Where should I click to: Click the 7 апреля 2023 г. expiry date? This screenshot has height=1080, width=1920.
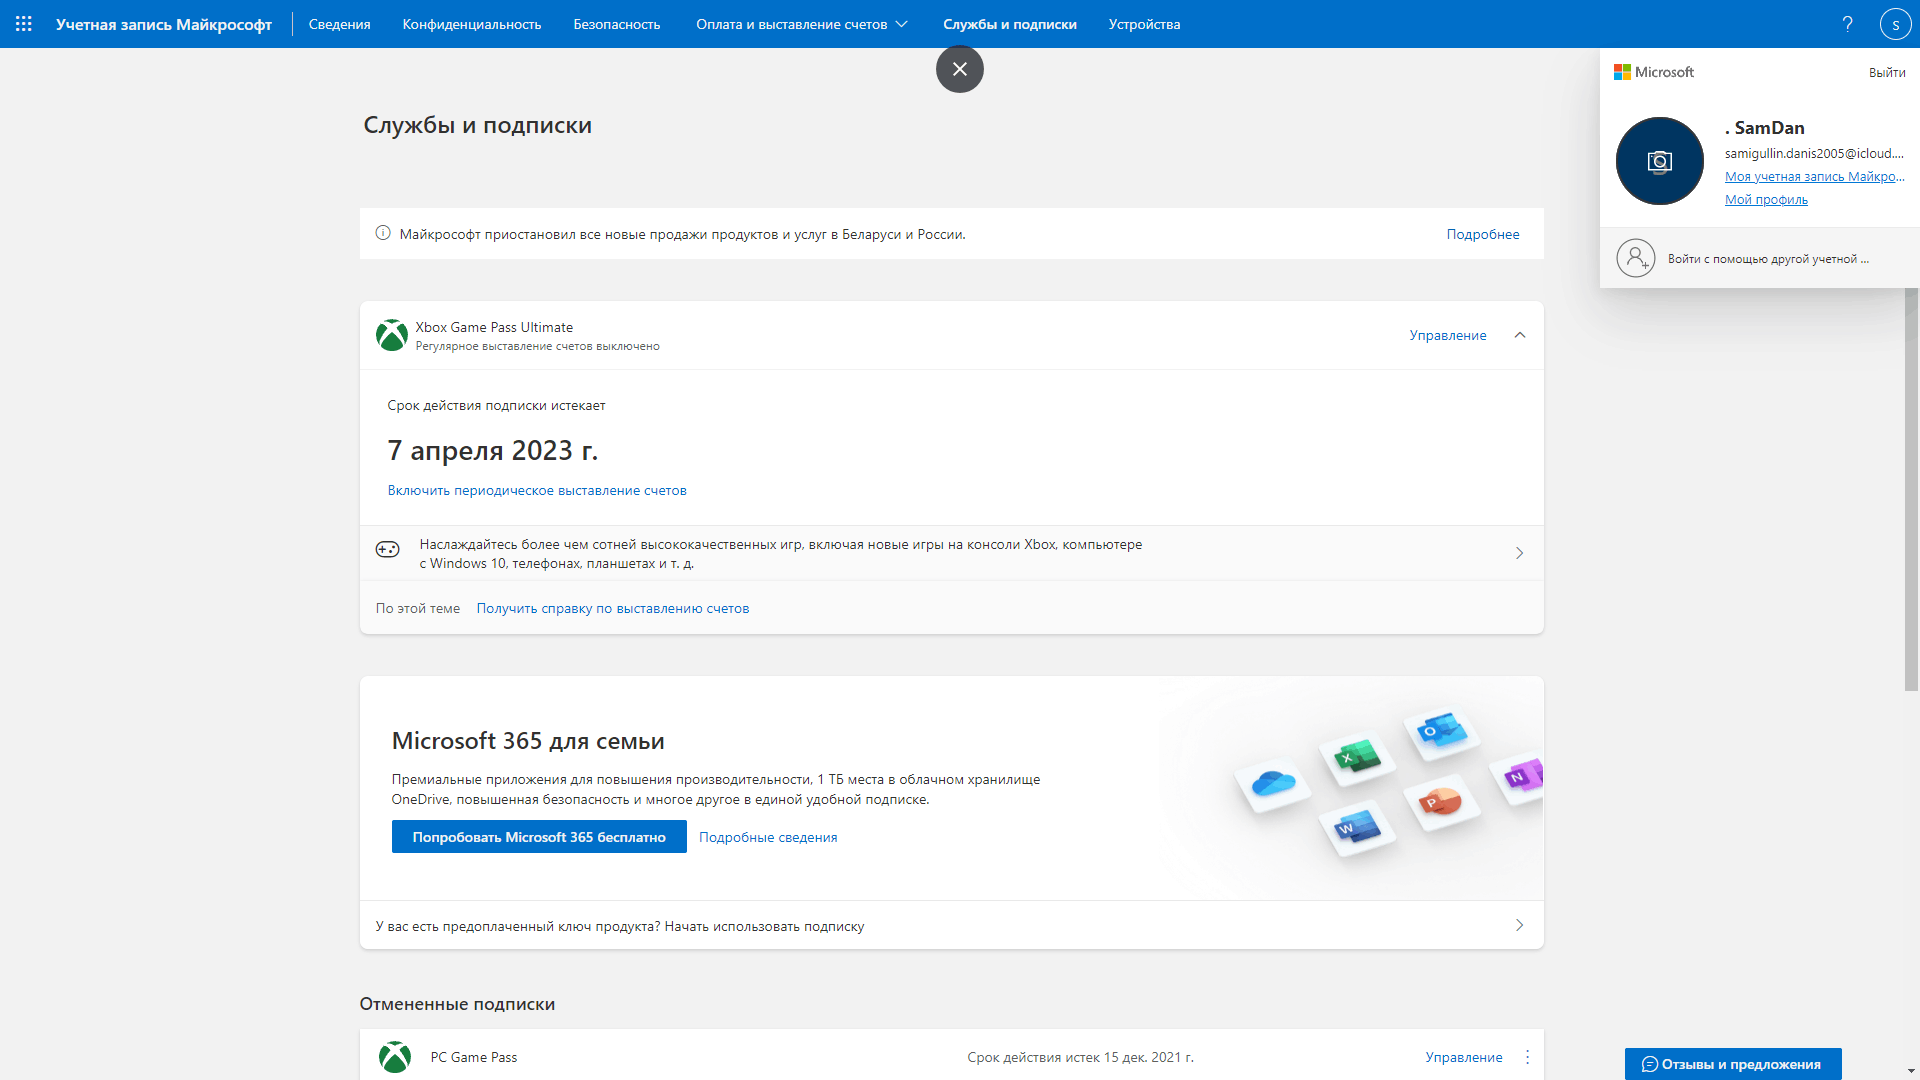(x=493, y=451)
